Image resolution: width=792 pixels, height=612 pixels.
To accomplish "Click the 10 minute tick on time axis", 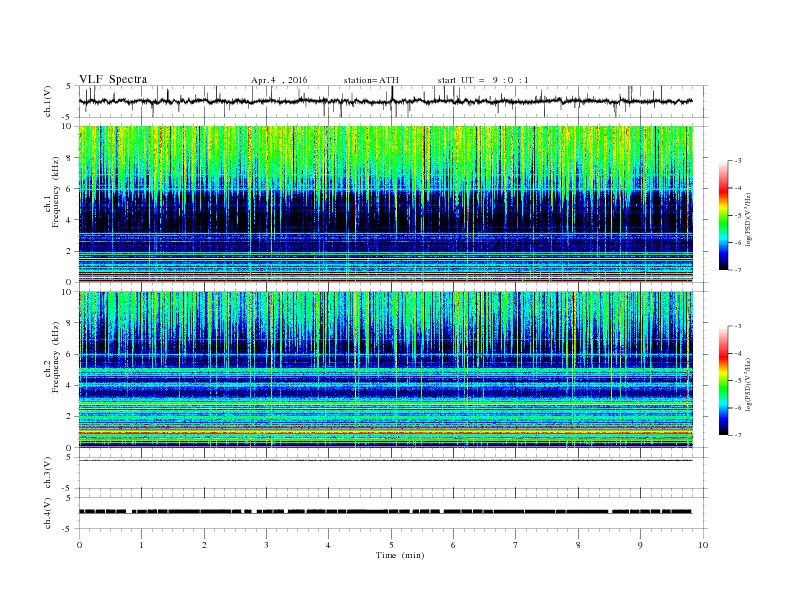I will pos(703,545).
